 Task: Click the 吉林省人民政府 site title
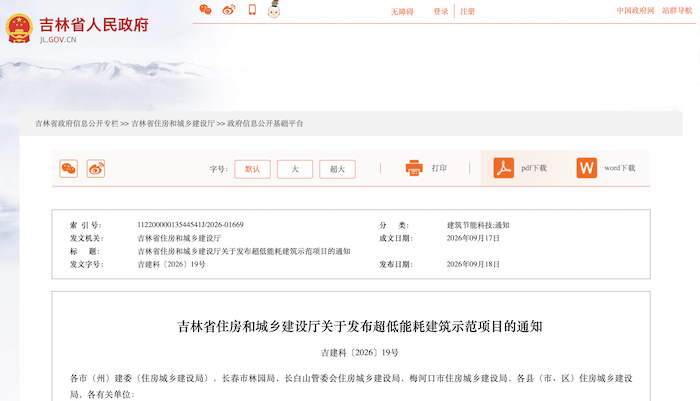click(x=94, y=25)
